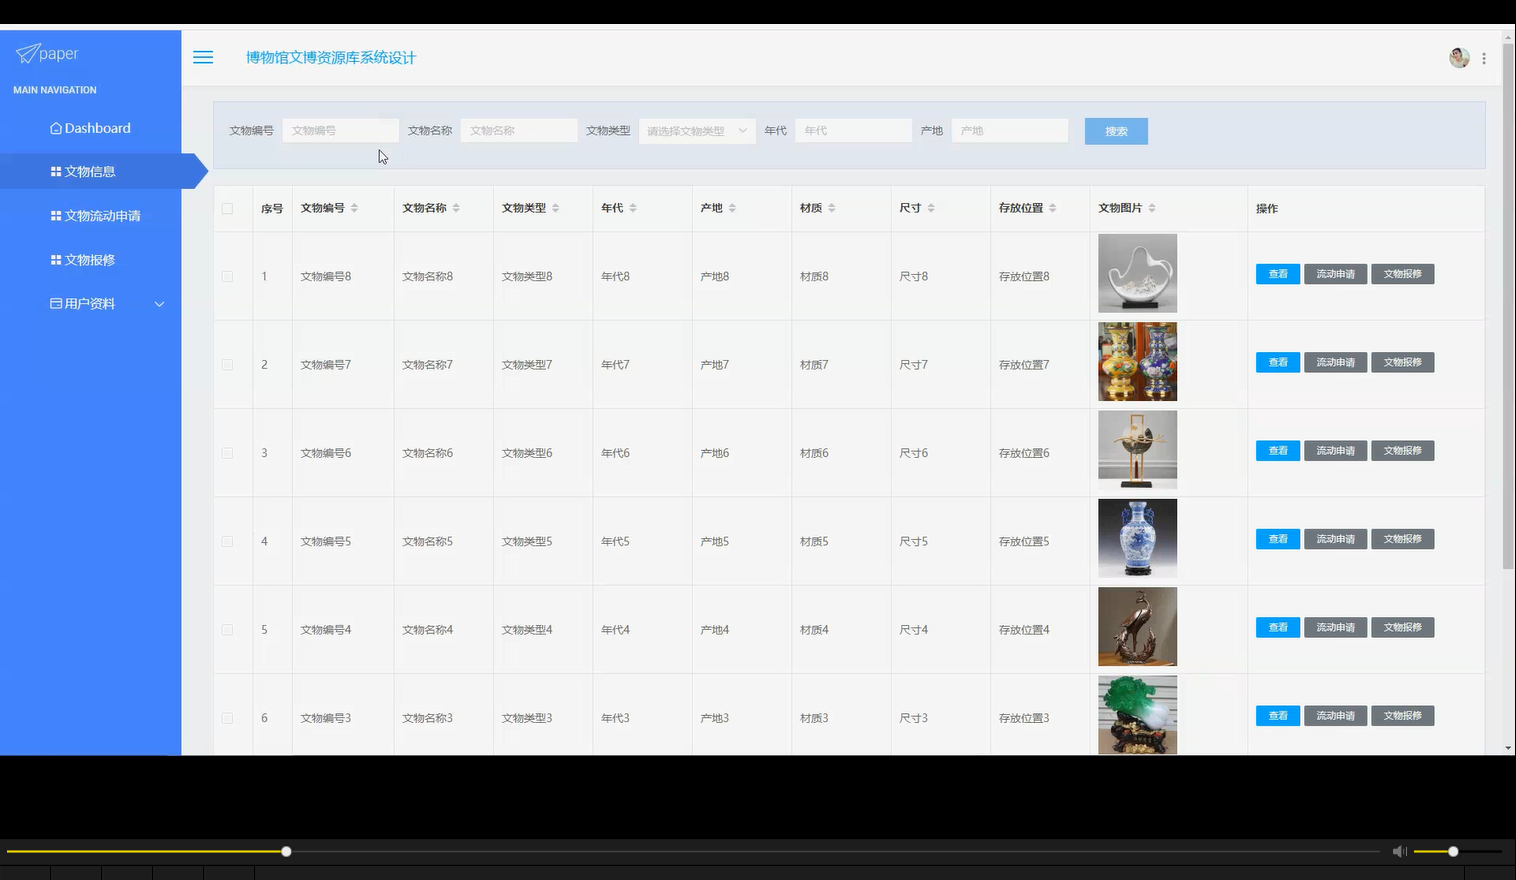1516x880 pixels.
Task: Adjust the volume slider knob
Action: tap(1453, 851)
